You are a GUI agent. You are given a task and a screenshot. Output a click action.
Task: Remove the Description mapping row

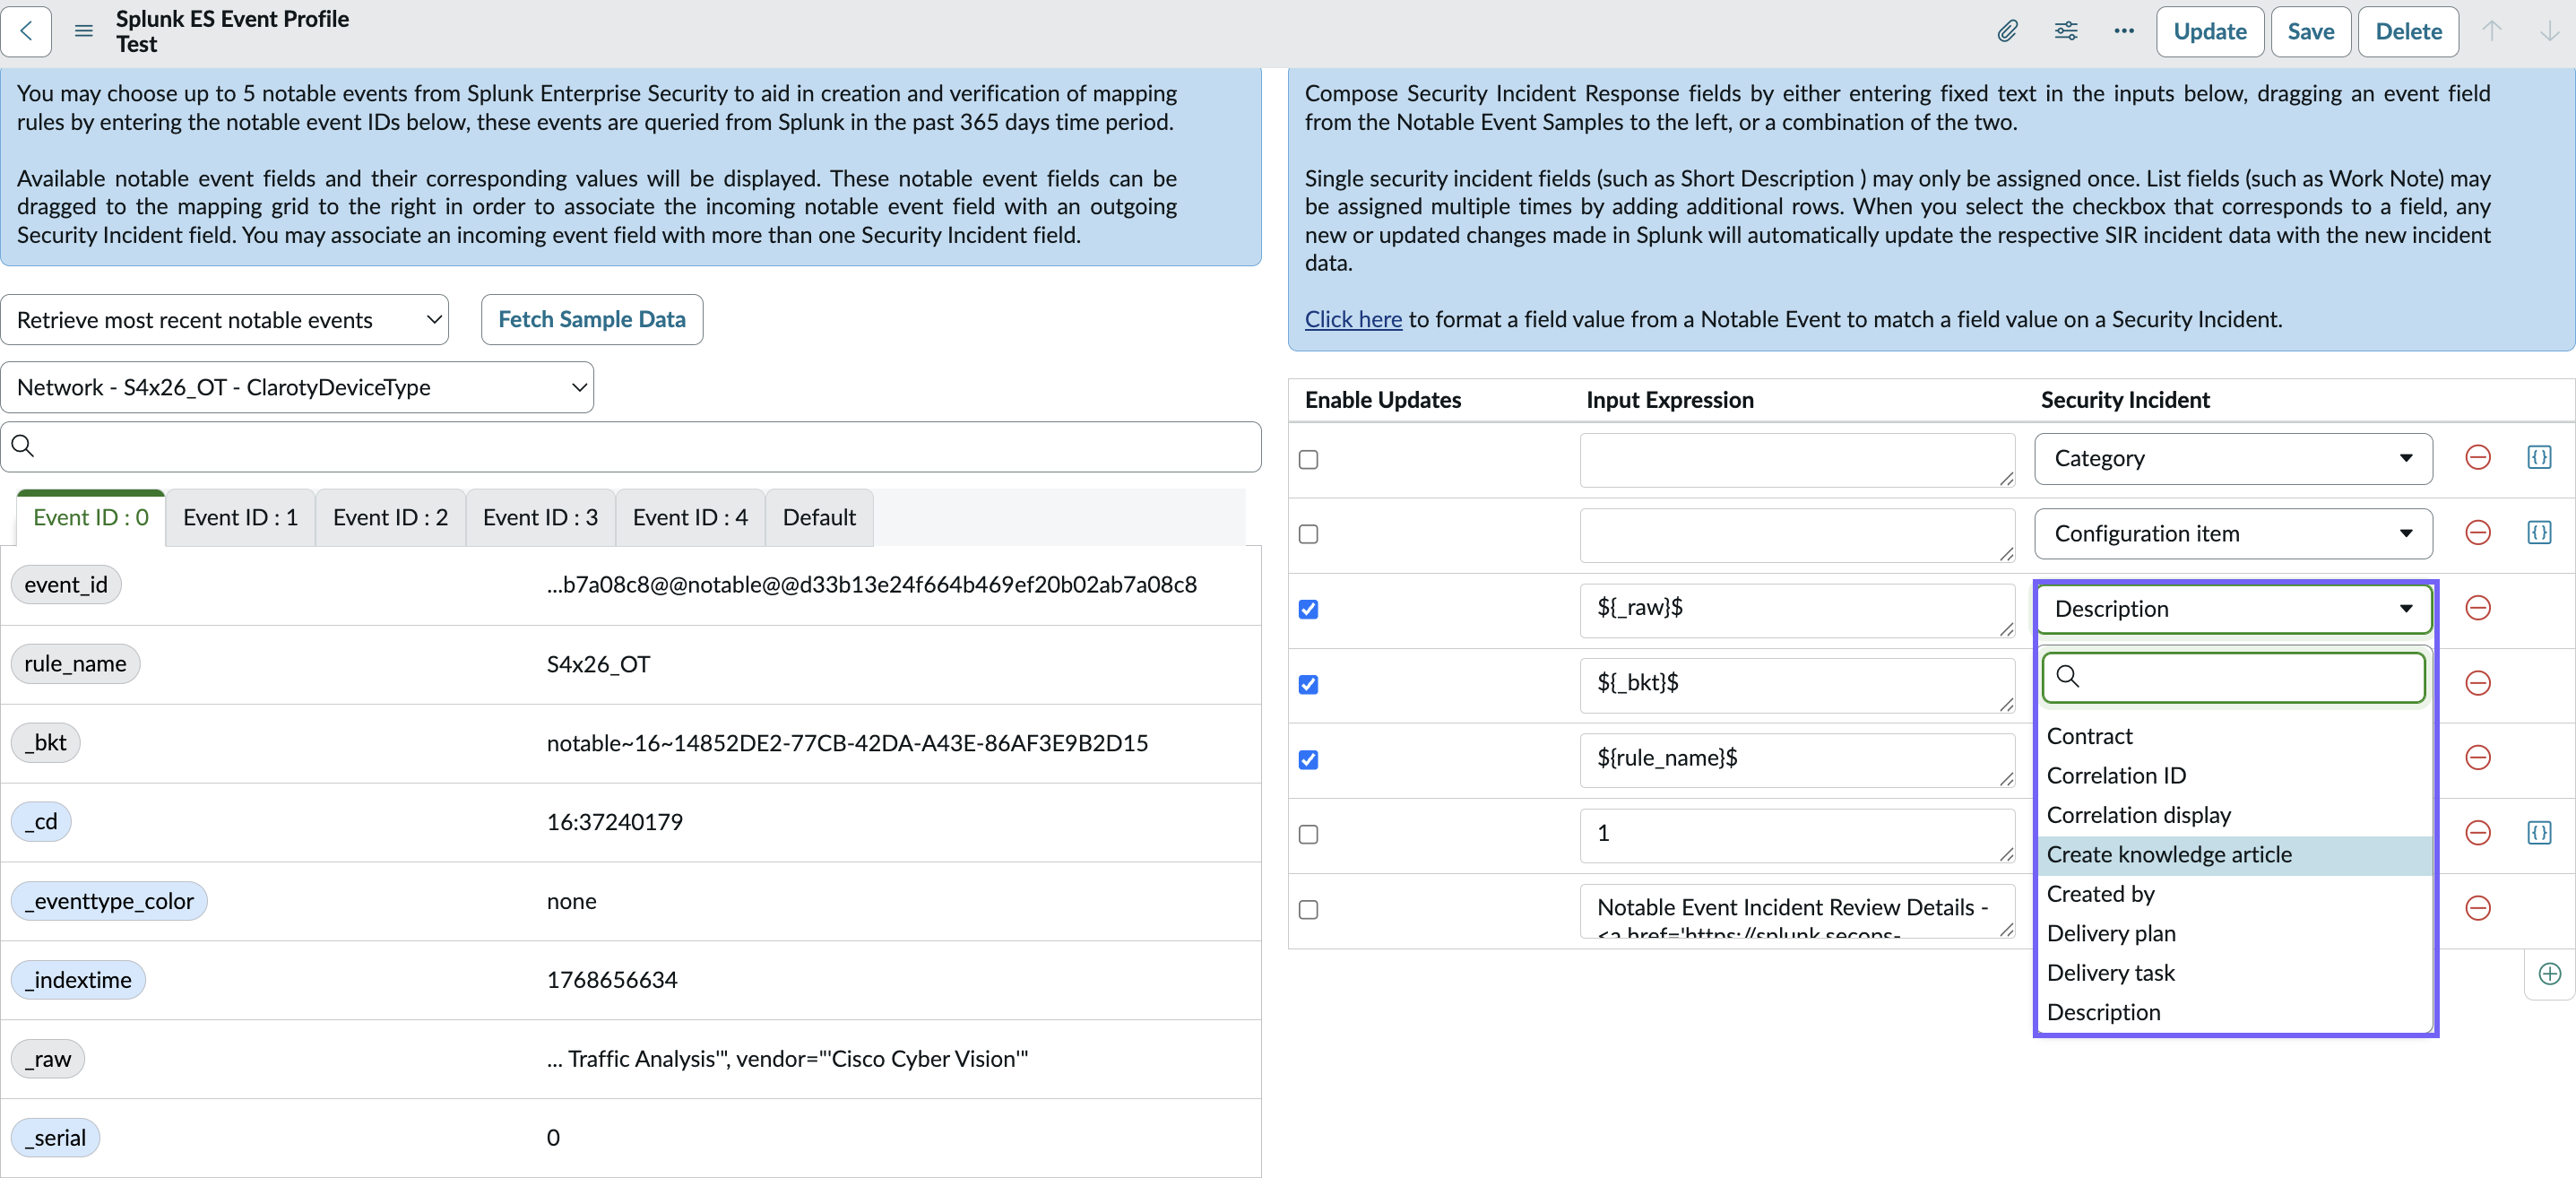2478,608
